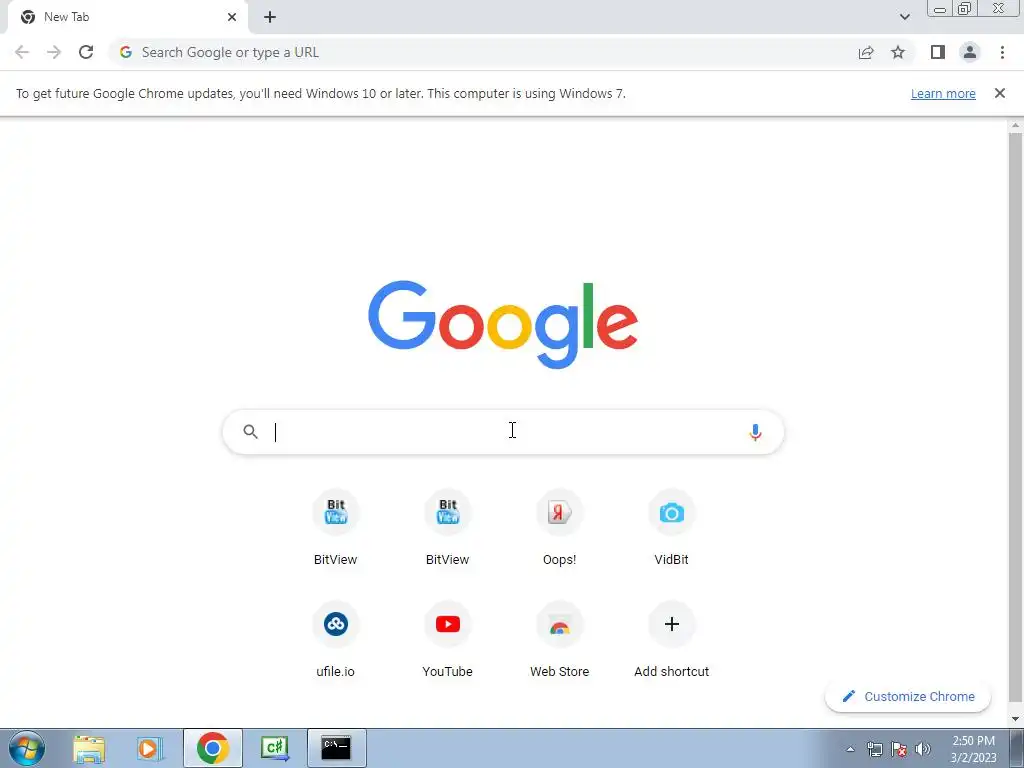Screen dimensions: 1024x768
Task: Click the volume speaker tray icon
Action: (x=922, y=749)
